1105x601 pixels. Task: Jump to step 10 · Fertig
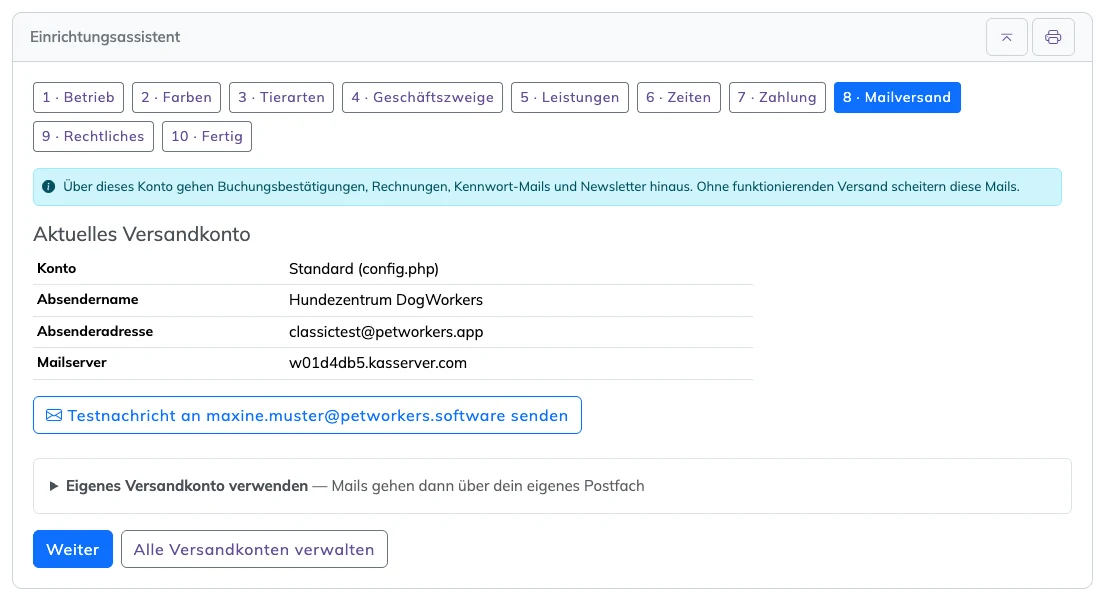pyautogui.click(x=206, y=137)
